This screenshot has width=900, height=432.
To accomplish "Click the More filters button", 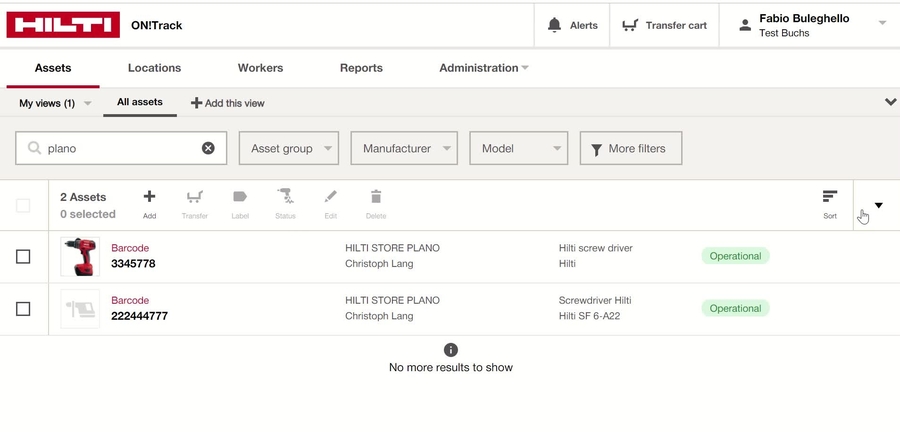I will click(x=631, y=148).
